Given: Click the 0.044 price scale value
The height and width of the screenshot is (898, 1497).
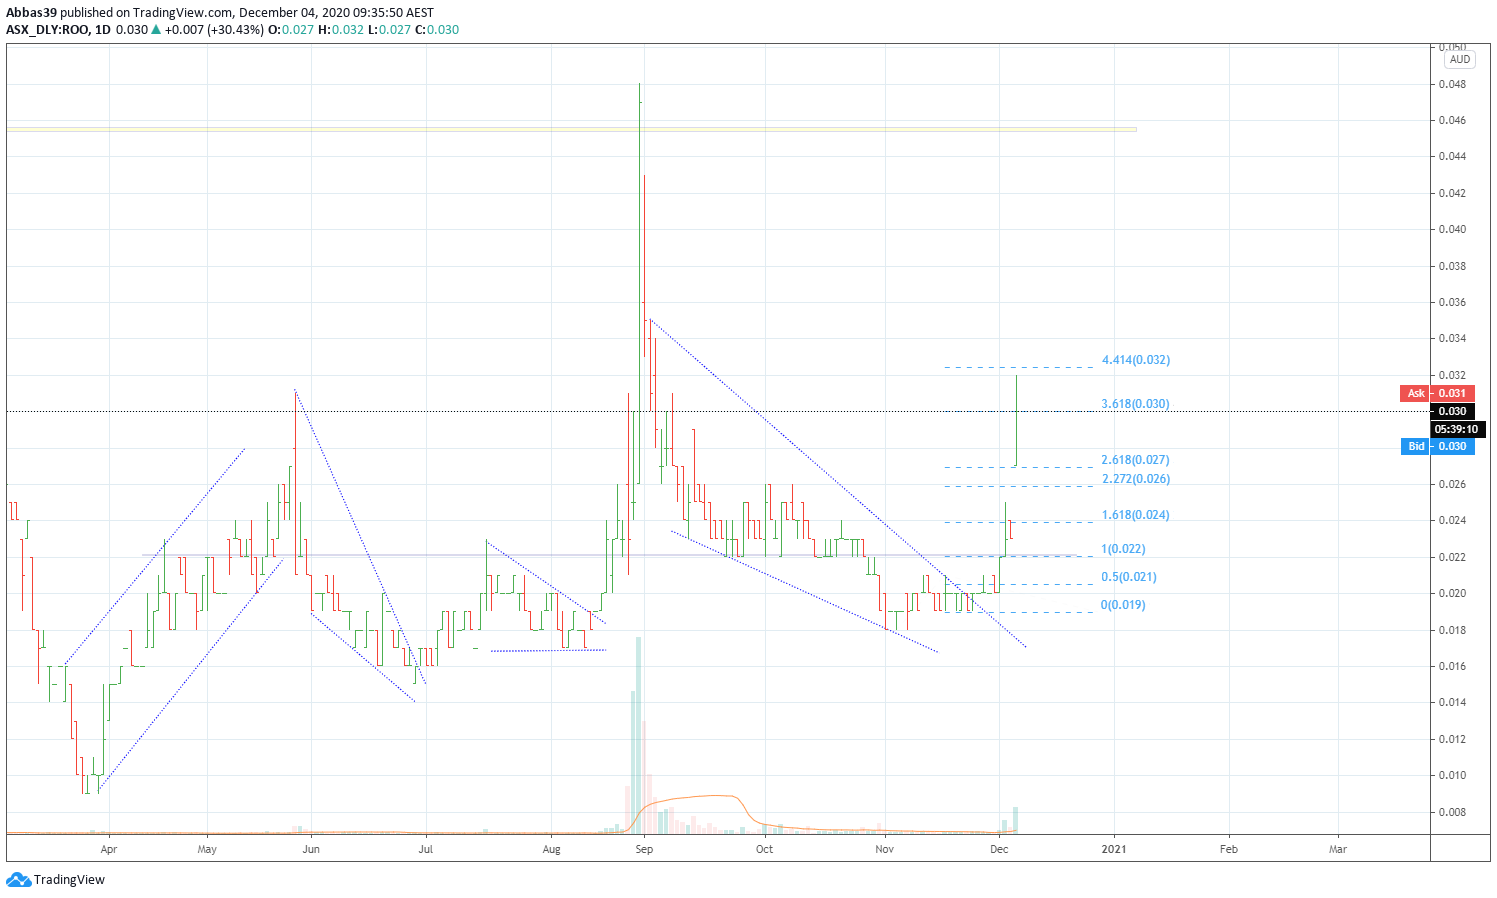Looking at the screenshot, I should coord(1452,156).
